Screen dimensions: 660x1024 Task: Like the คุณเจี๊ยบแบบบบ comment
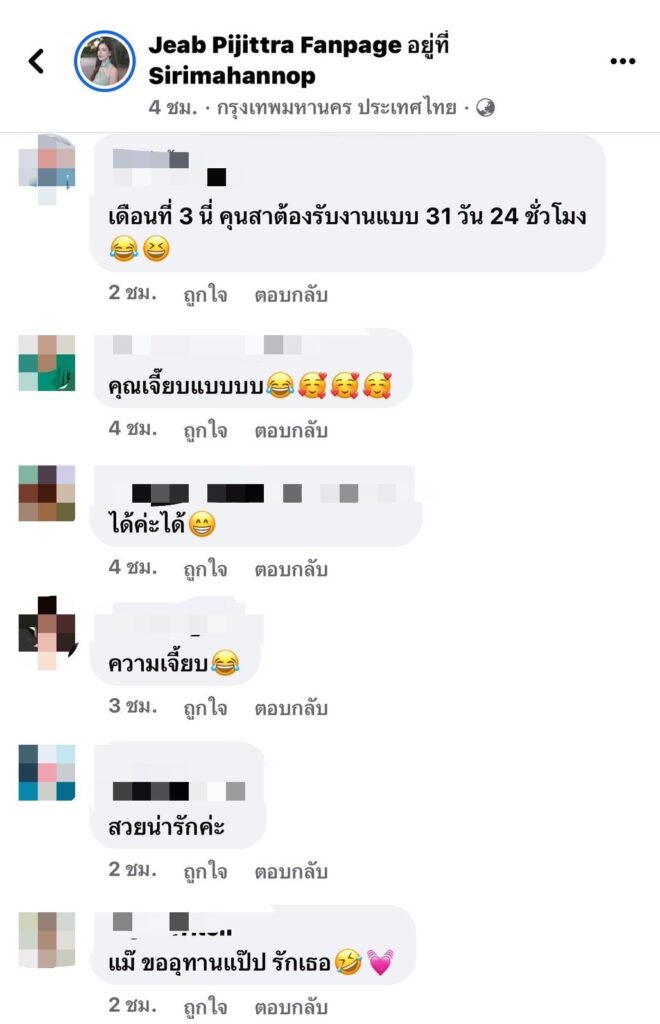click(205, 431)
